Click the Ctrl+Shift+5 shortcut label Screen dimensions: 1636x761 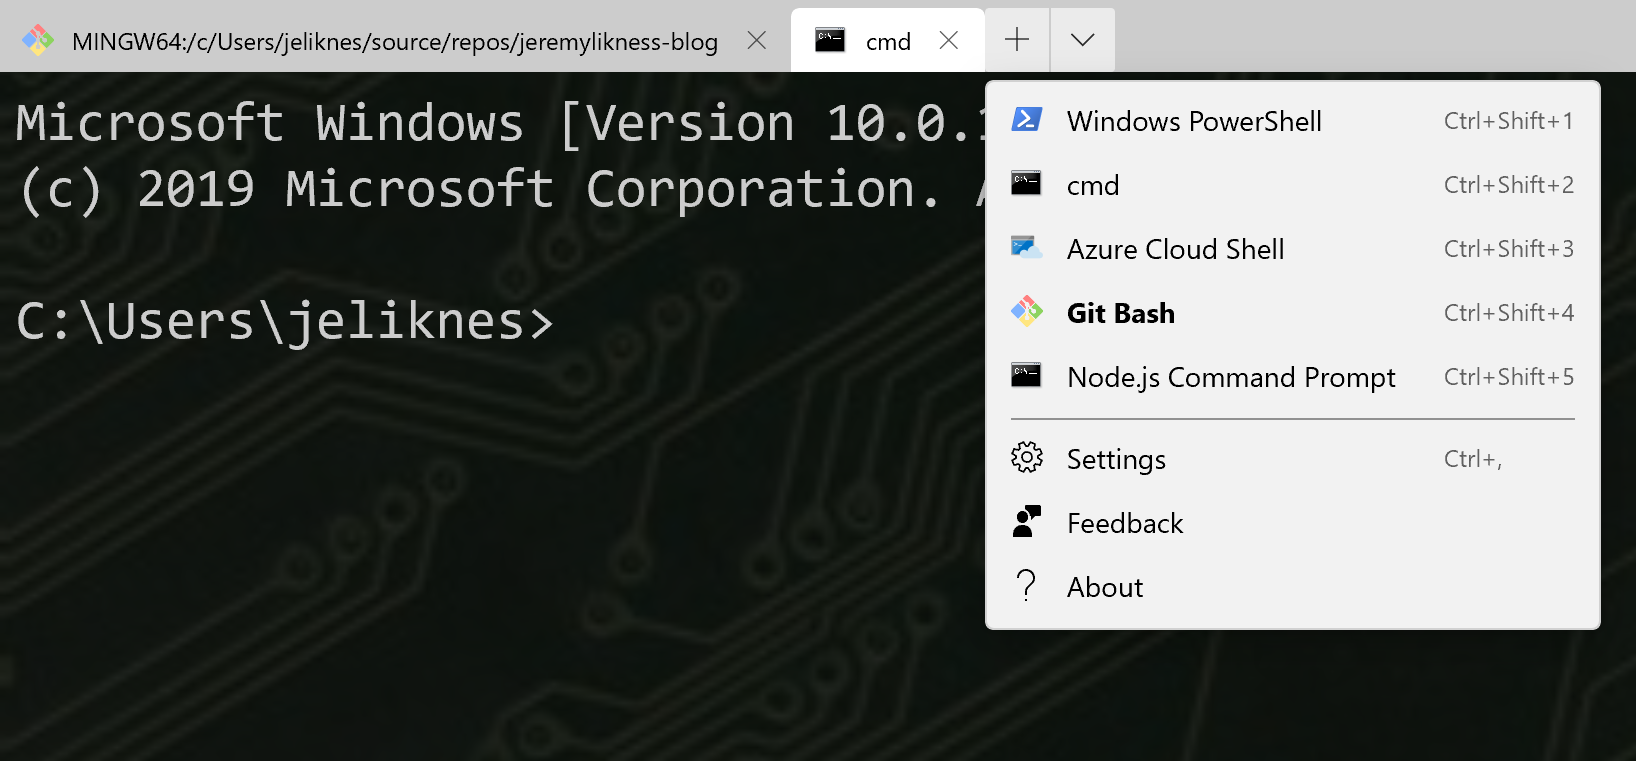1508,377
